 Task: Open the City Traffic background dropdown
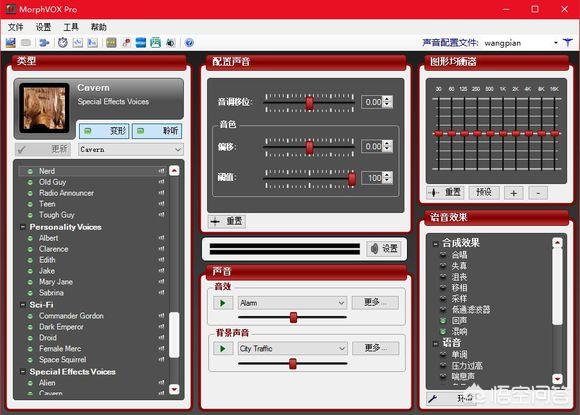(341, 348)
